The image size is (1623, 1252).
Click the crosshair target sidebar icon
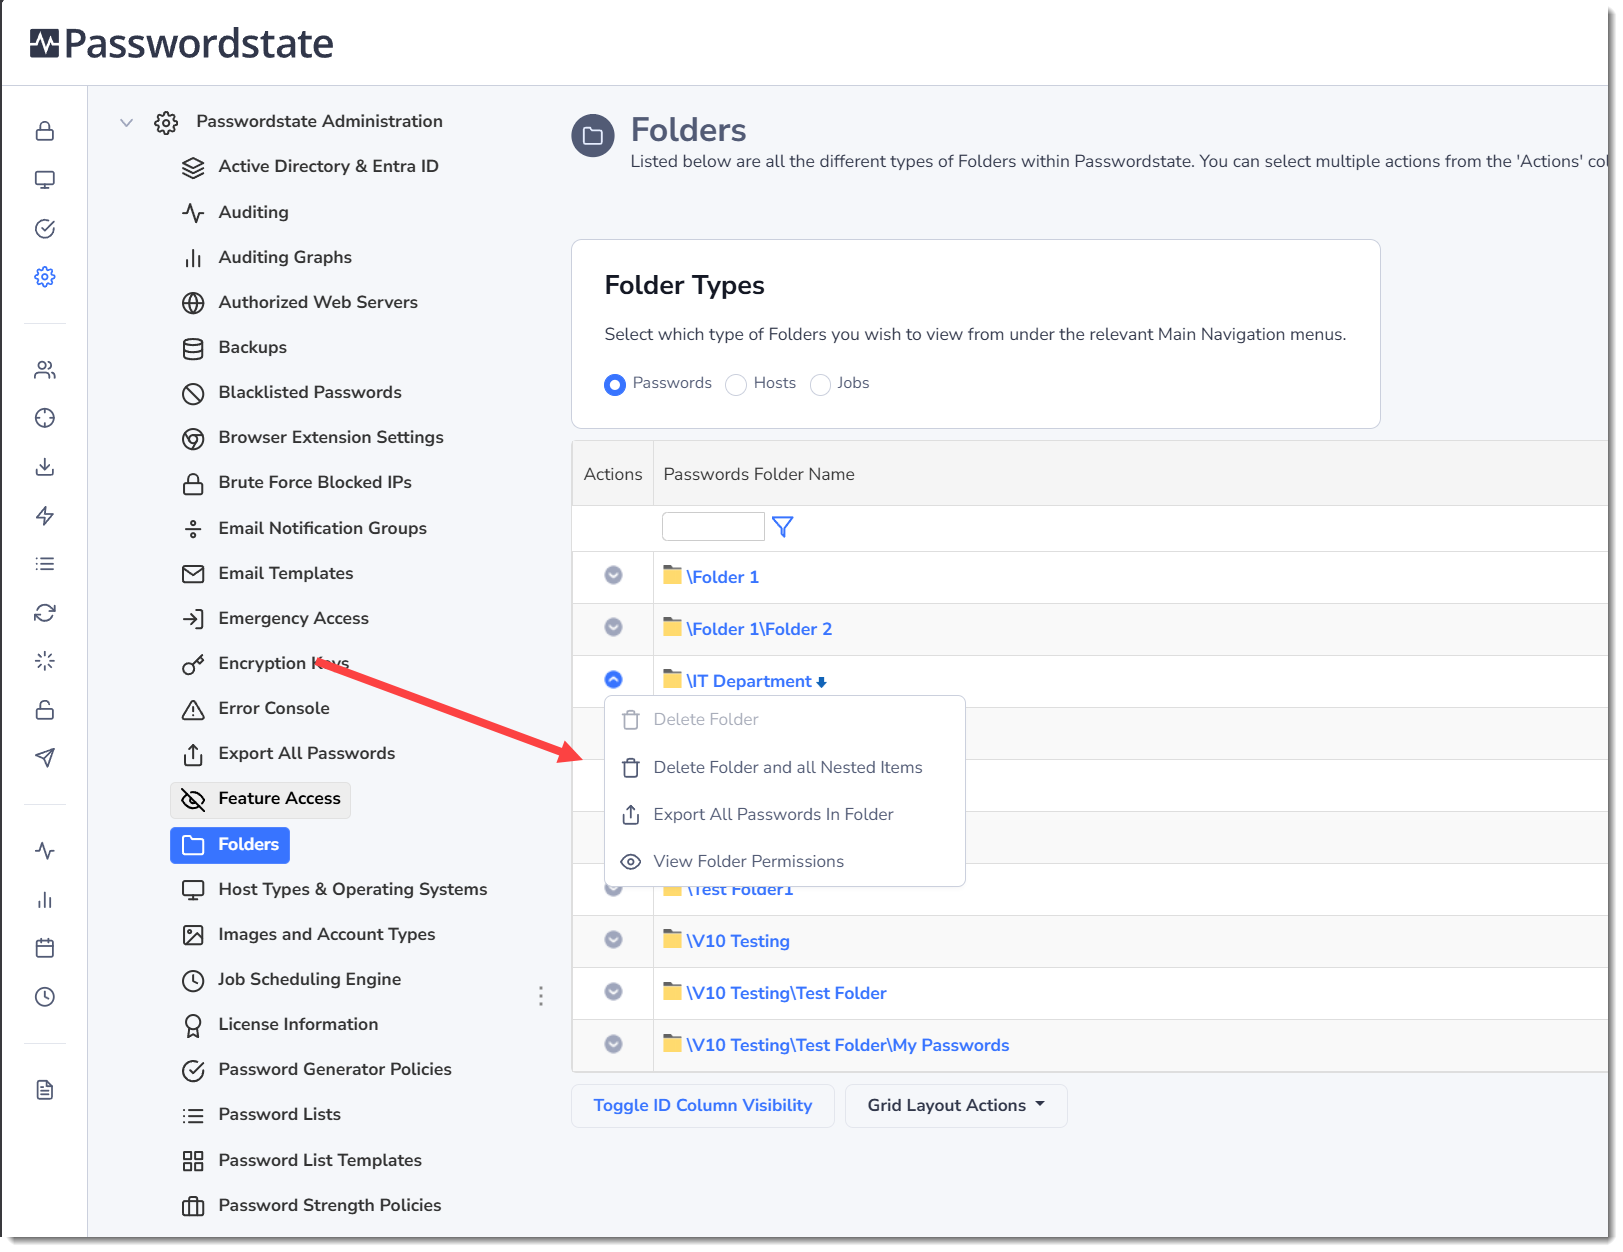[x=45, y=418]
